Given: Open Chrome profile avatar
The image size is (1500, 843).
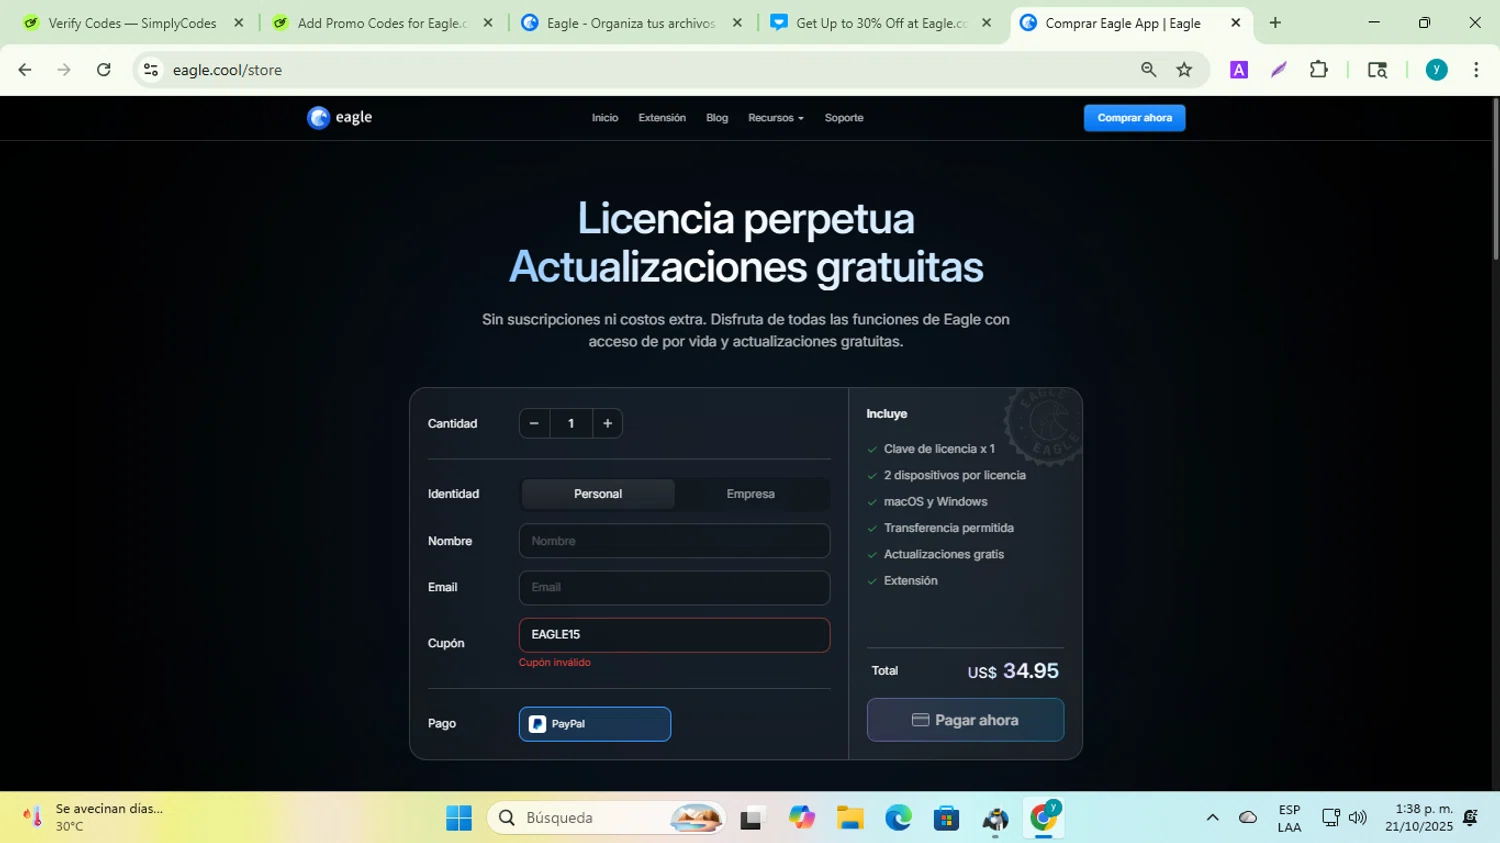Looking at the screenshot, I should (x=1437, y=70).
